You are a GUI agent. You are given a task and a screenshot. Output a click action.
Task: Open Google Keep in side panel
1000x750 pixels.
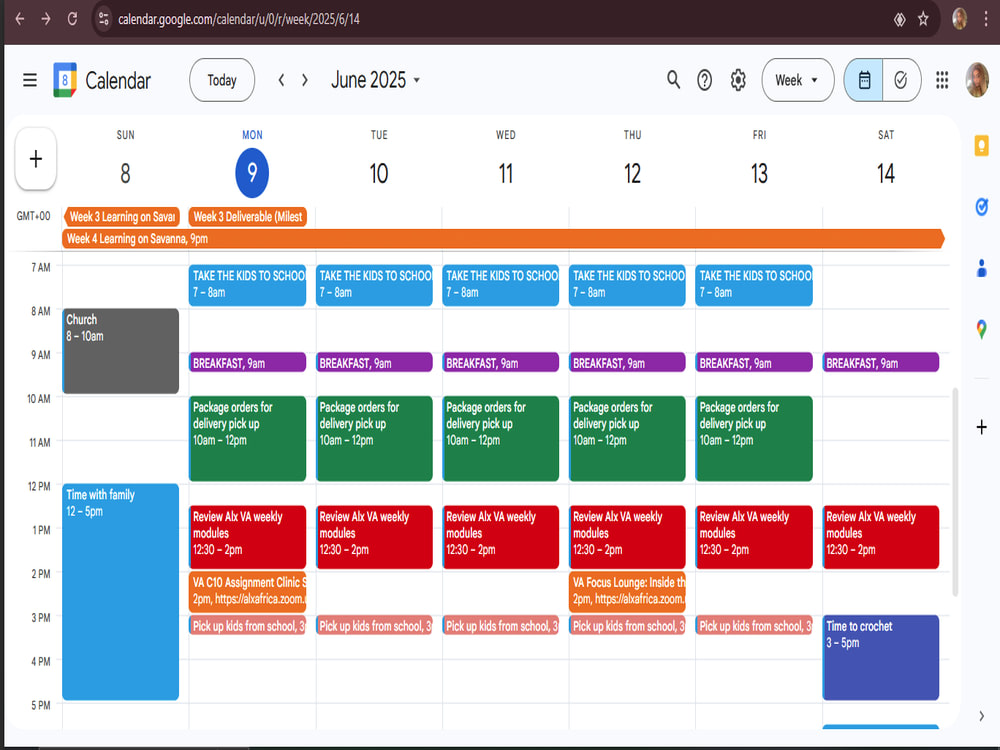tap(982, 146)
